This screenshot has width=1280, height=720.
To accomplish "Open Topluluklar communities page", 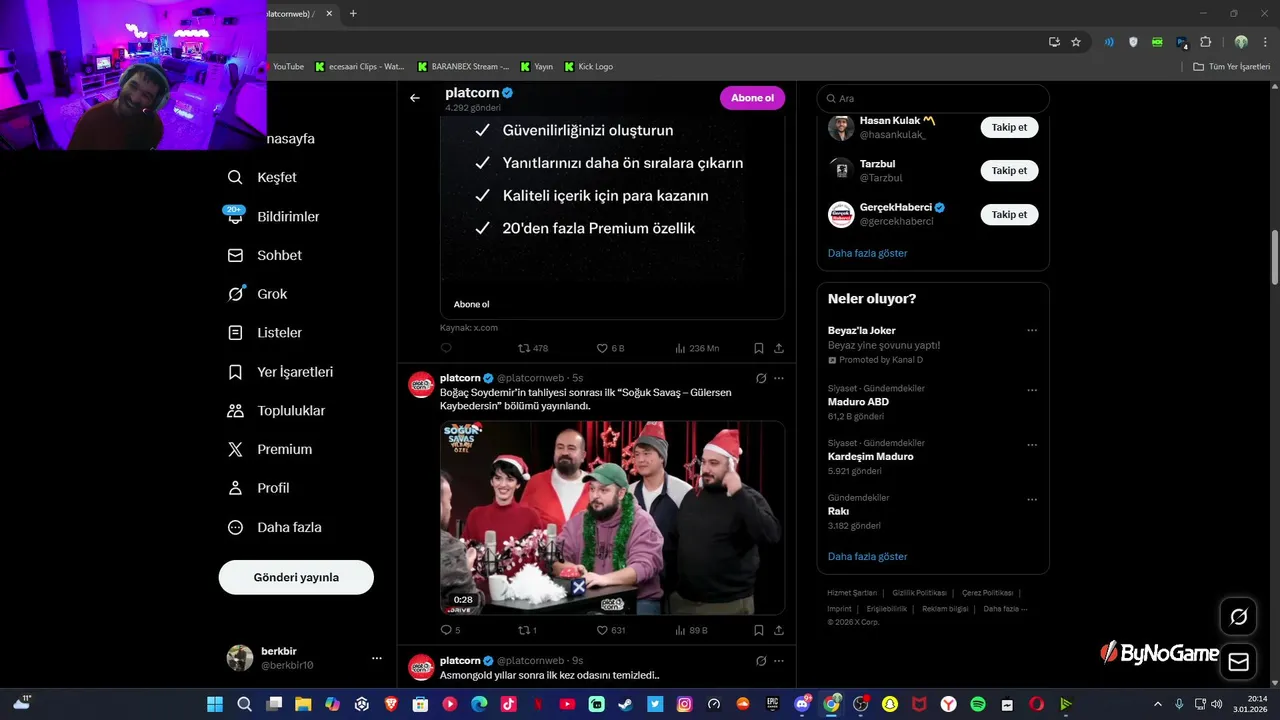I will [276, 411].
